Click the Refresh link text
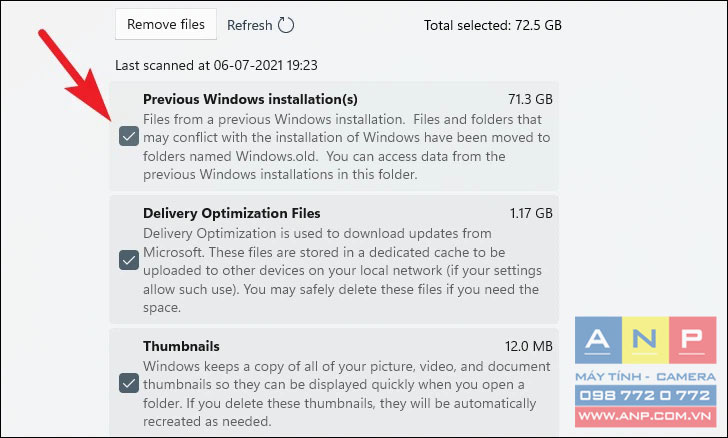The height and width of the screenshot is (438, 728). [249, 25]
